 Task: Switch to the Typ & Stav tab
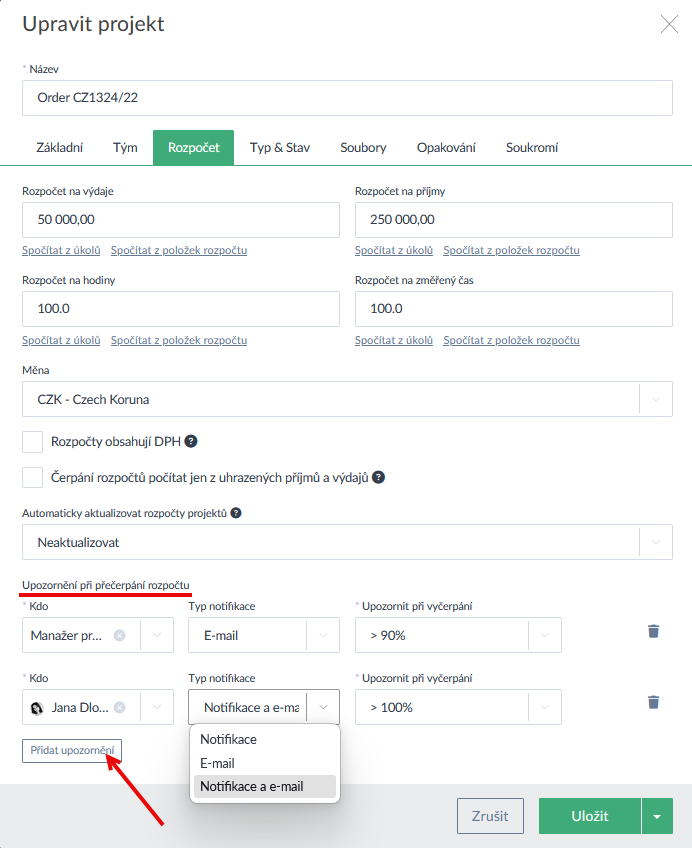click(279, 147)
